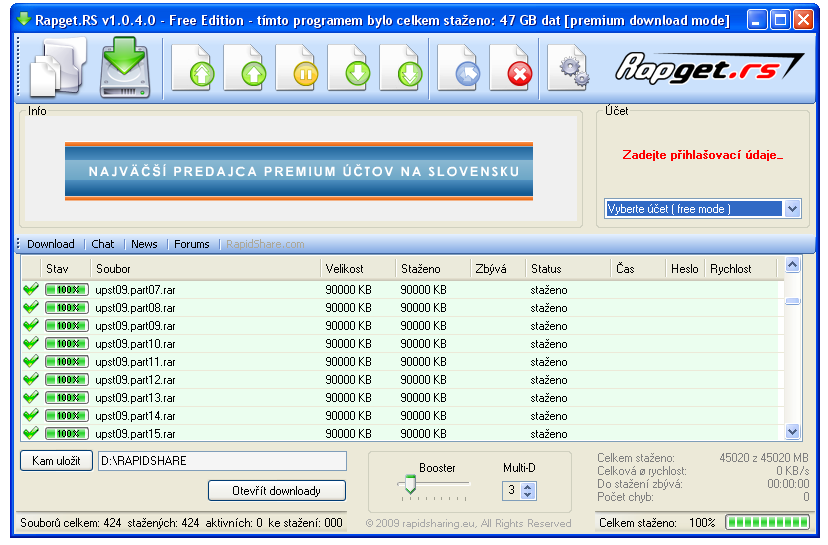Sort by the Zbývá column header
This screenshot has width=828, height=545.
click(498, 269)
